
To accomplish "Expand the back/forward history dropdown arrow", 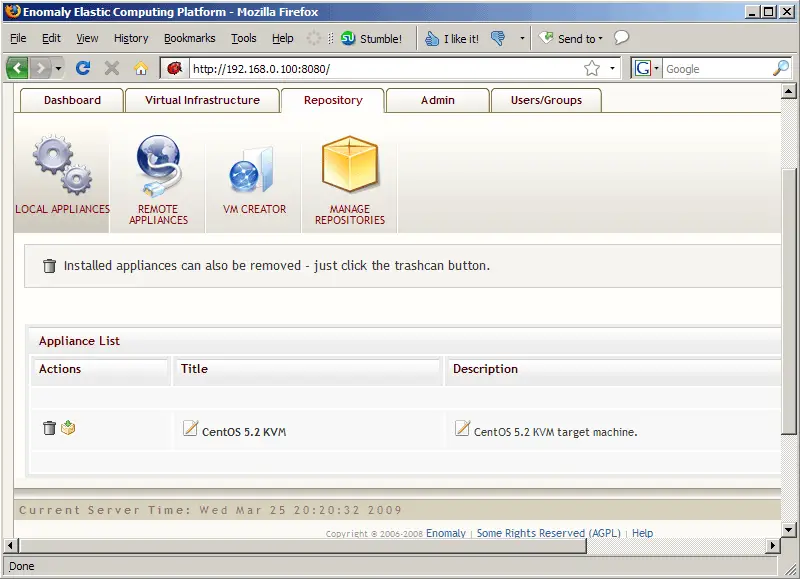I will [59, 69].
